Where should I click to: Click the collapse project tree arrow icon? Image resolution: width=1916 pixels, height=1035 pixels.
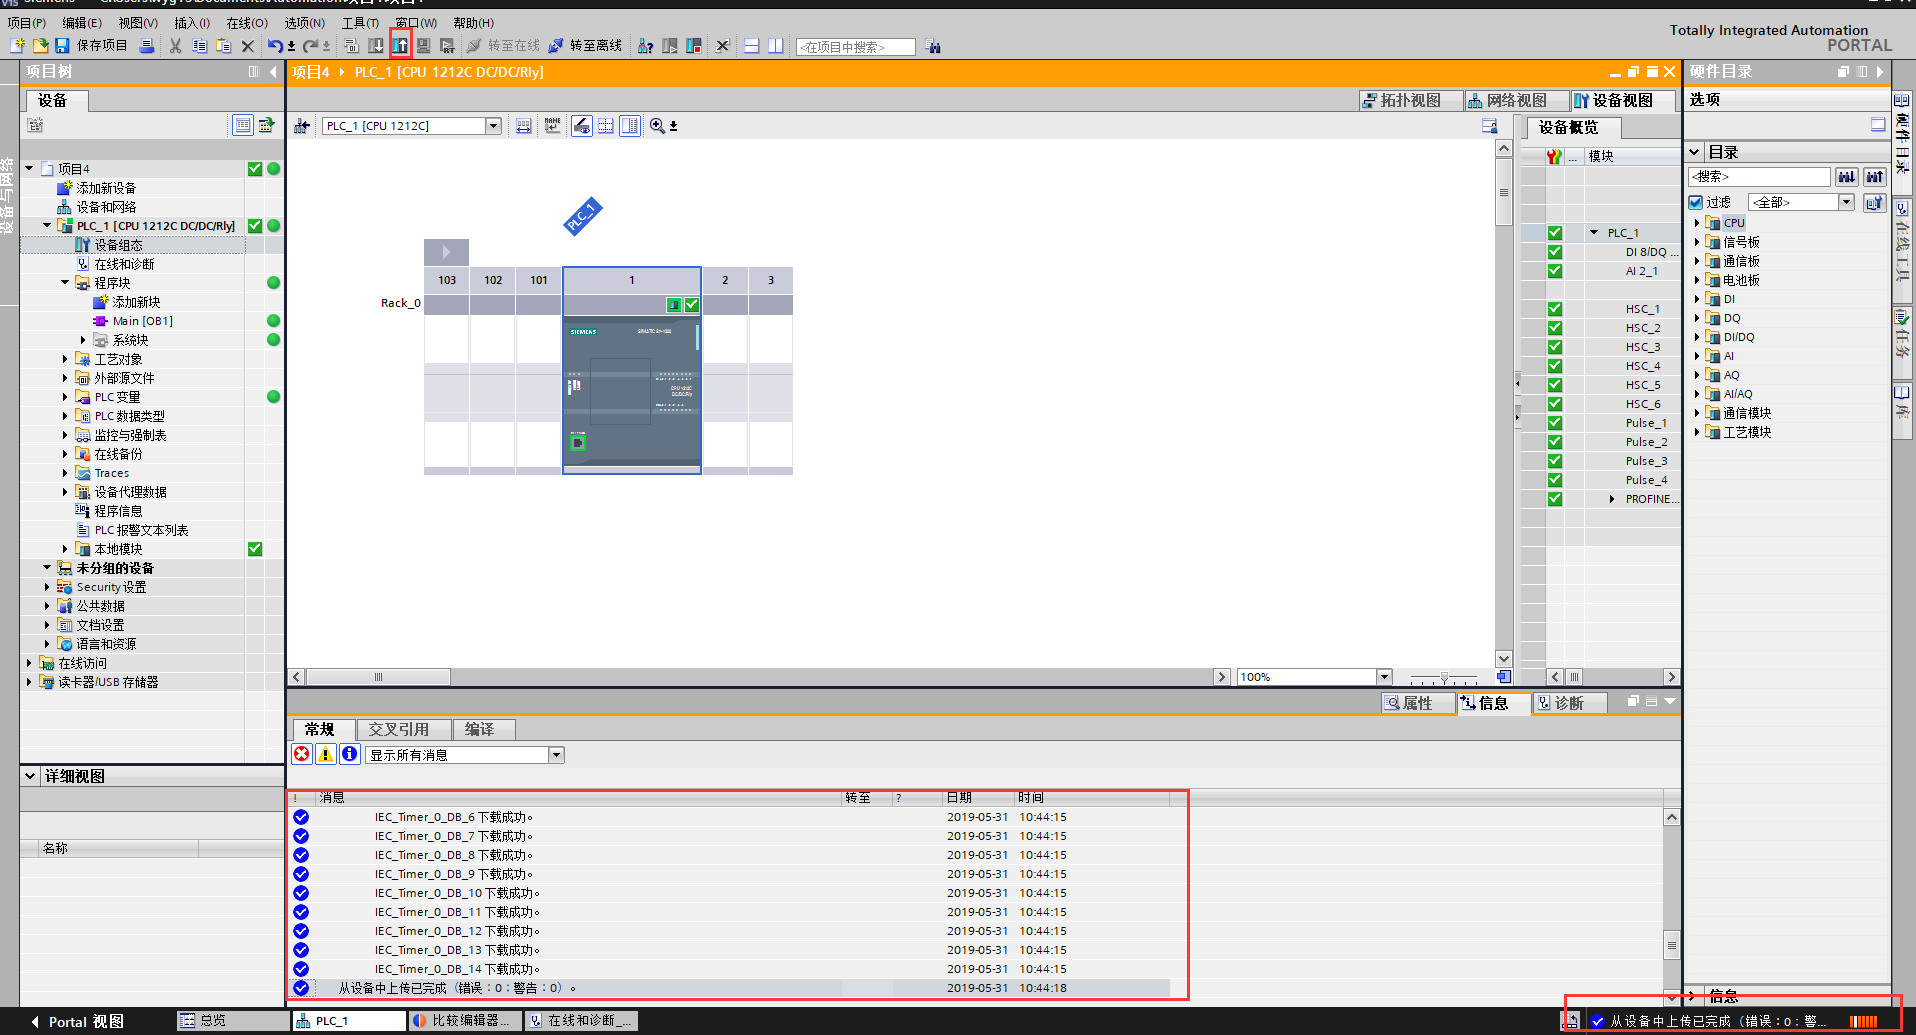click(x=273, y=72)
